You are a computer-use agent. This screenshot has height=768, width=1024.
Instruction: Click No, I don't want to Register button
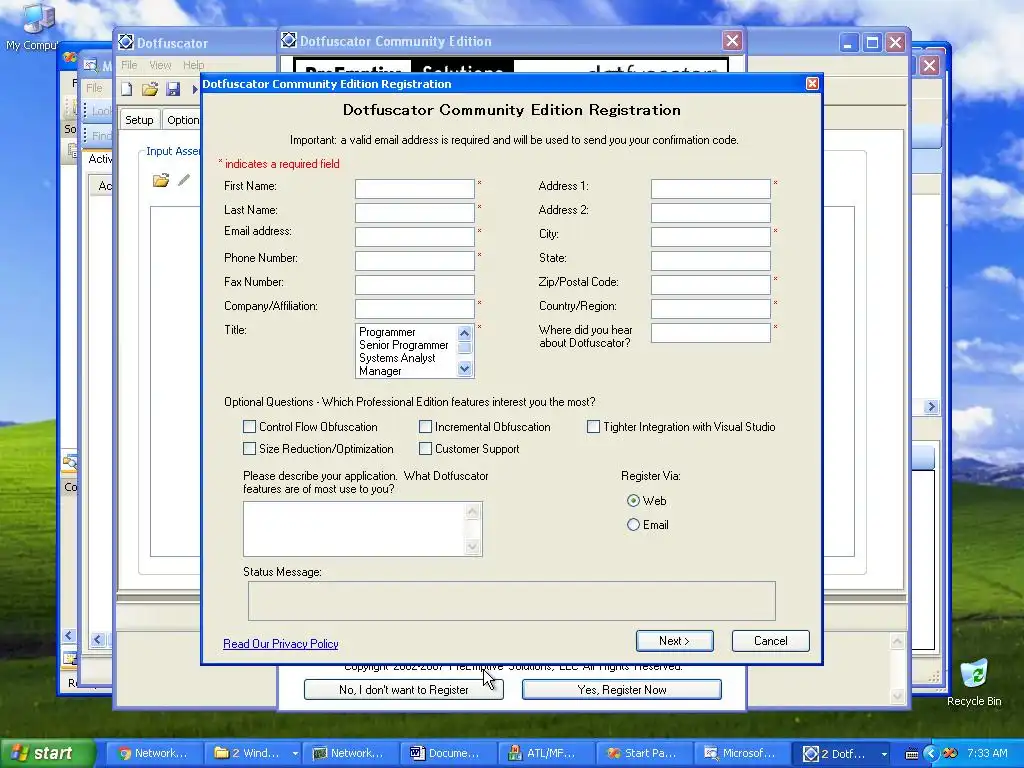(x=404, y=690)
